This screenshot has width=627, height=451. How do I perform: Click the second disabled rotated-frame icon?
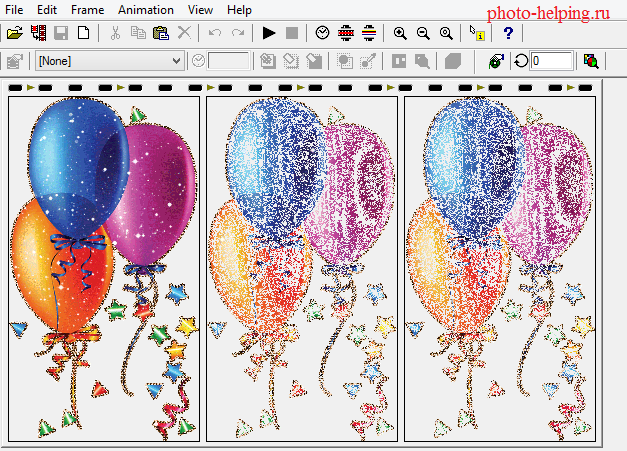click(x=291, y=61)
